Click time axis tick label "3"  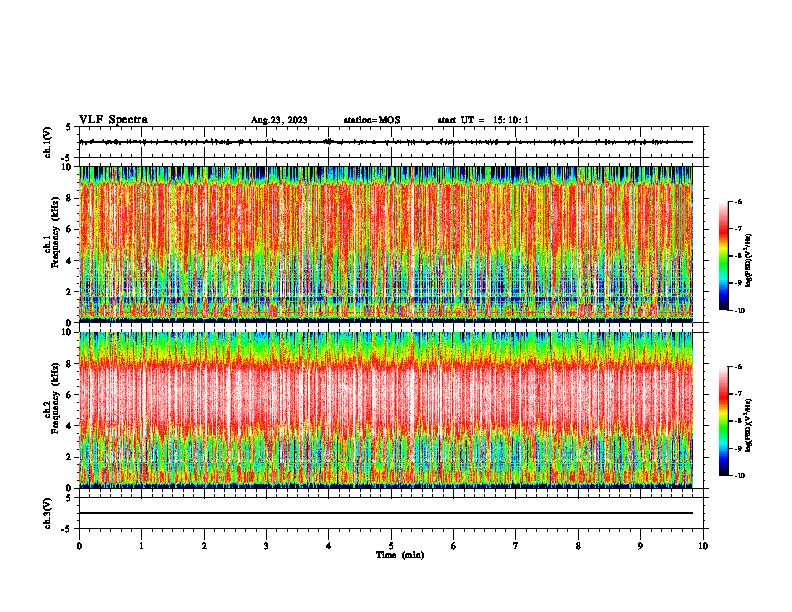click(x=266, y=546)
